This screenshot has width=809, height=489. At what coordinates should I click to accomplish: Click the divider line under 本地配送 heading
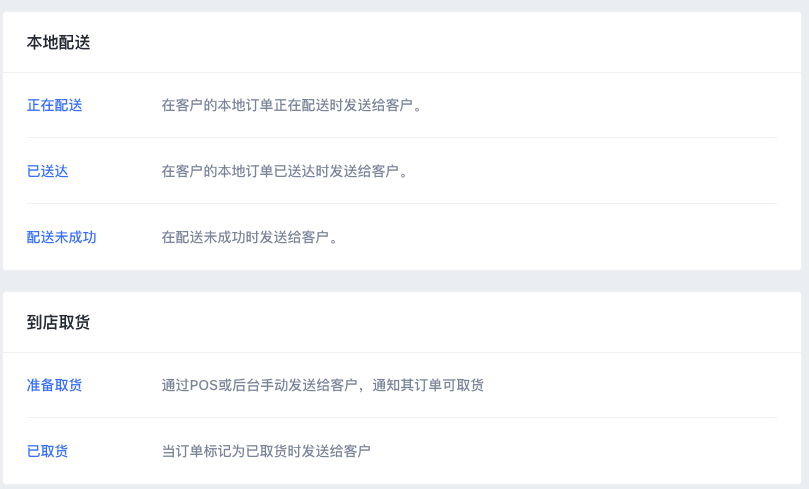tap(402, 72)
